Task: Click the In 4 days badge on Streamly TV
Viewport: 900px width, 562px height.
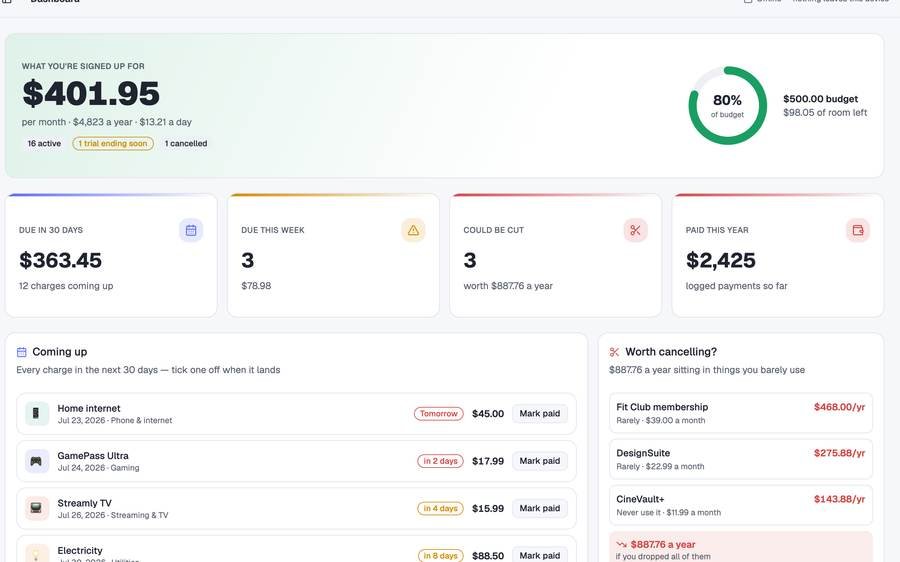Action: pyautogui.click(x=440, y=508)
